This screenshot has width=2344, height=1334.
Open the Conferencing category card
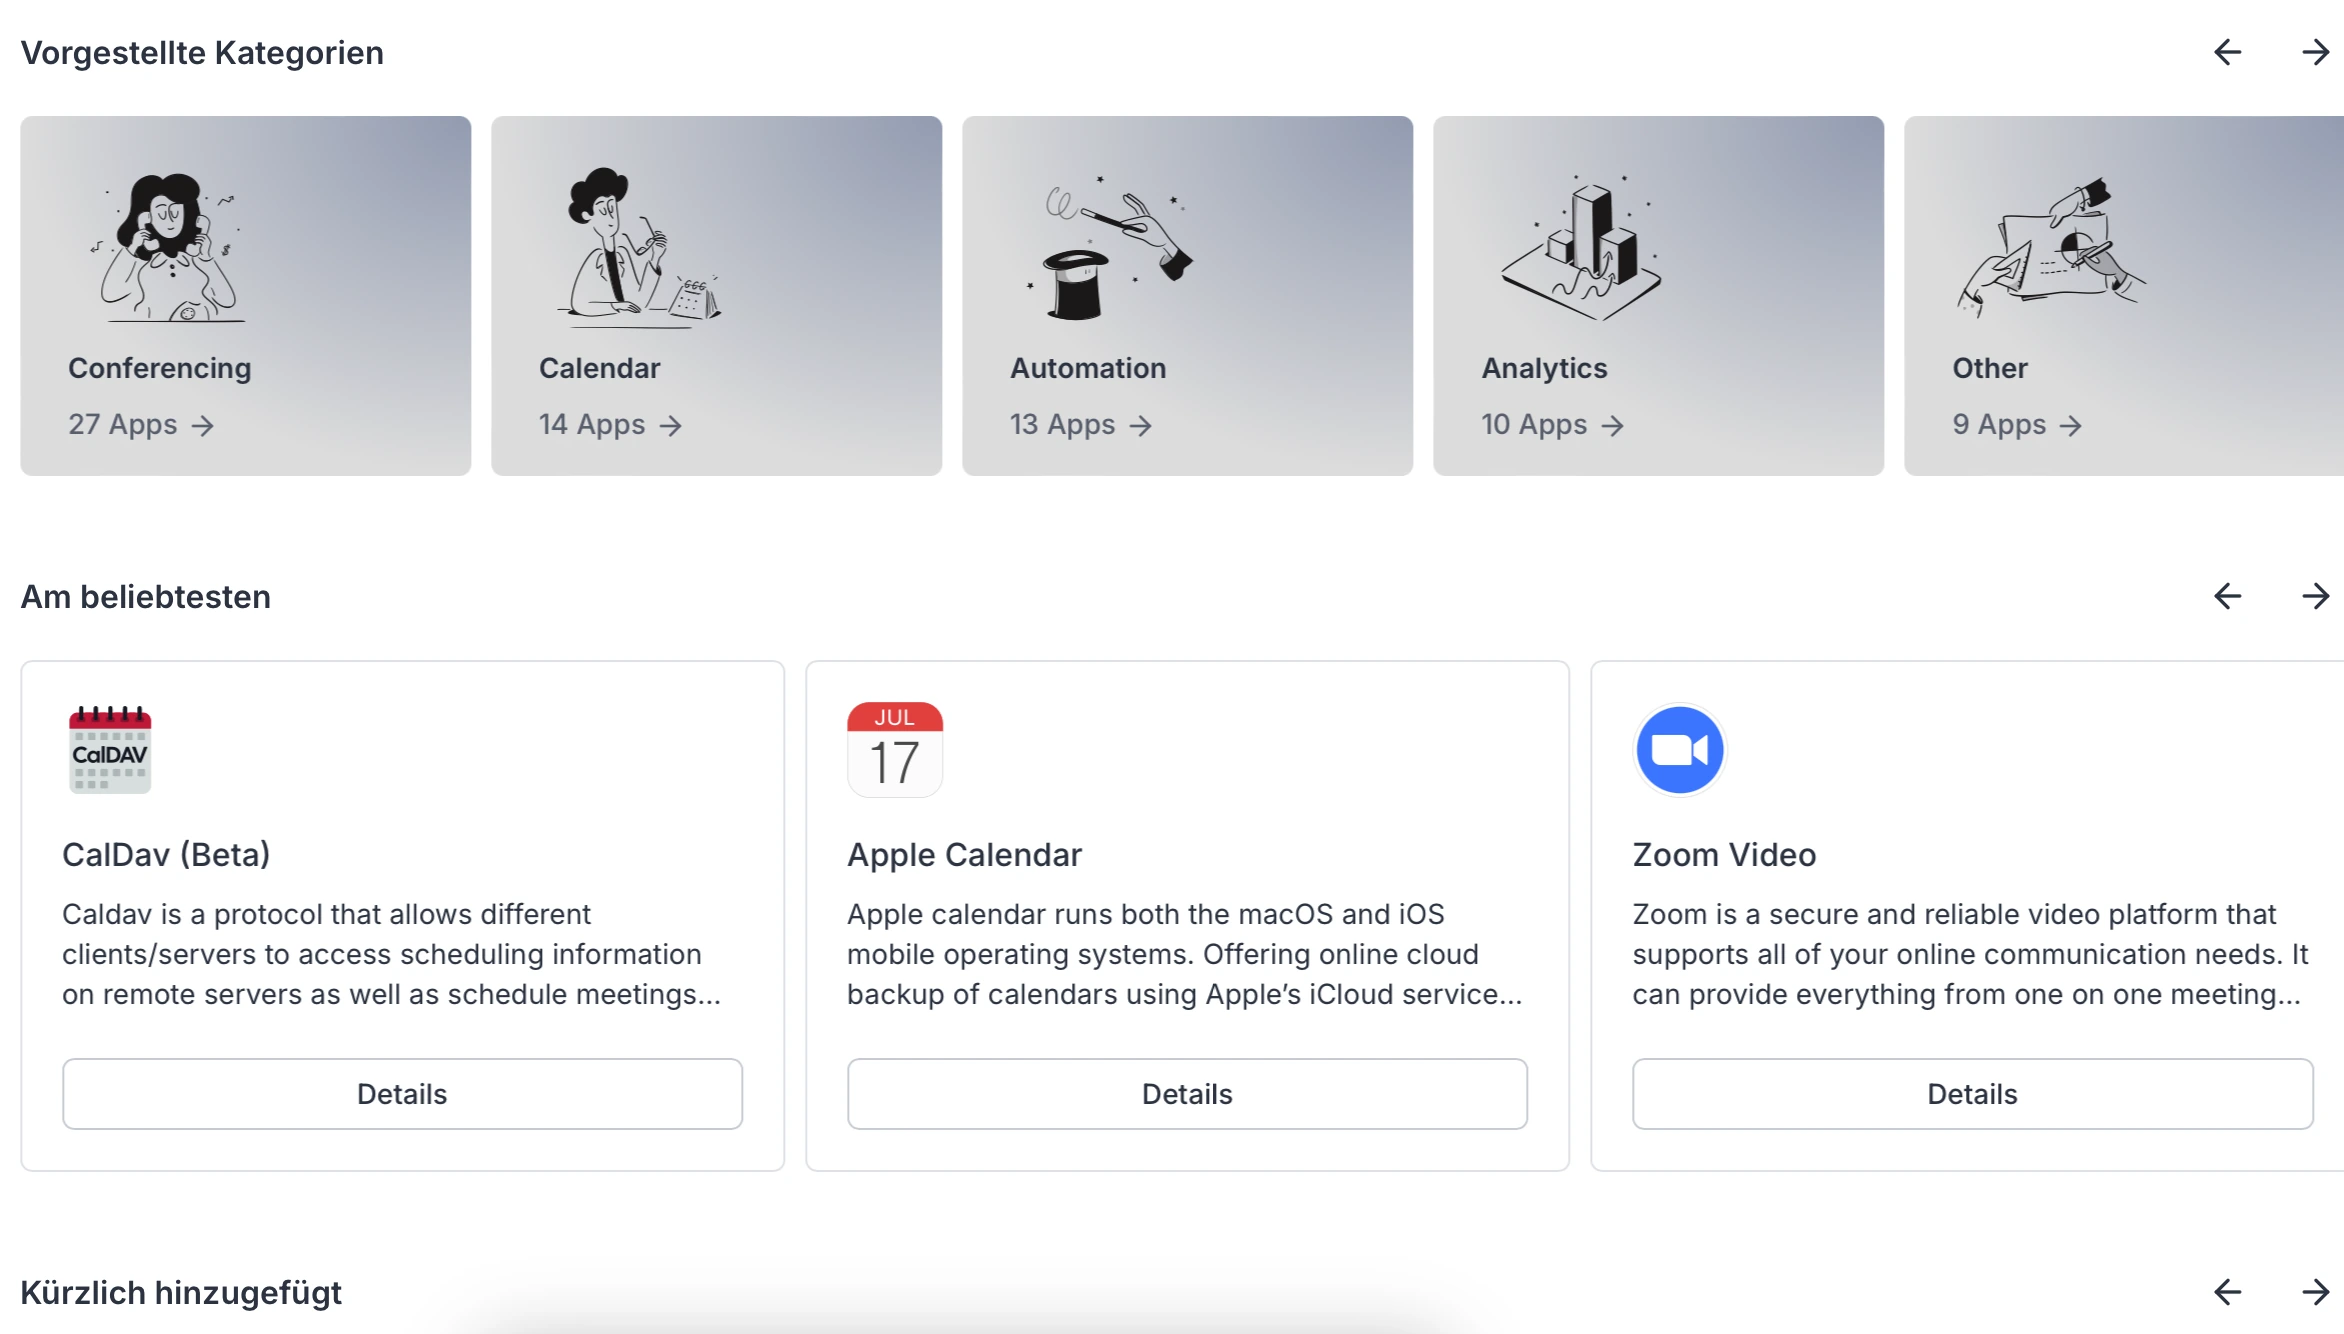(x=245, y=296)
